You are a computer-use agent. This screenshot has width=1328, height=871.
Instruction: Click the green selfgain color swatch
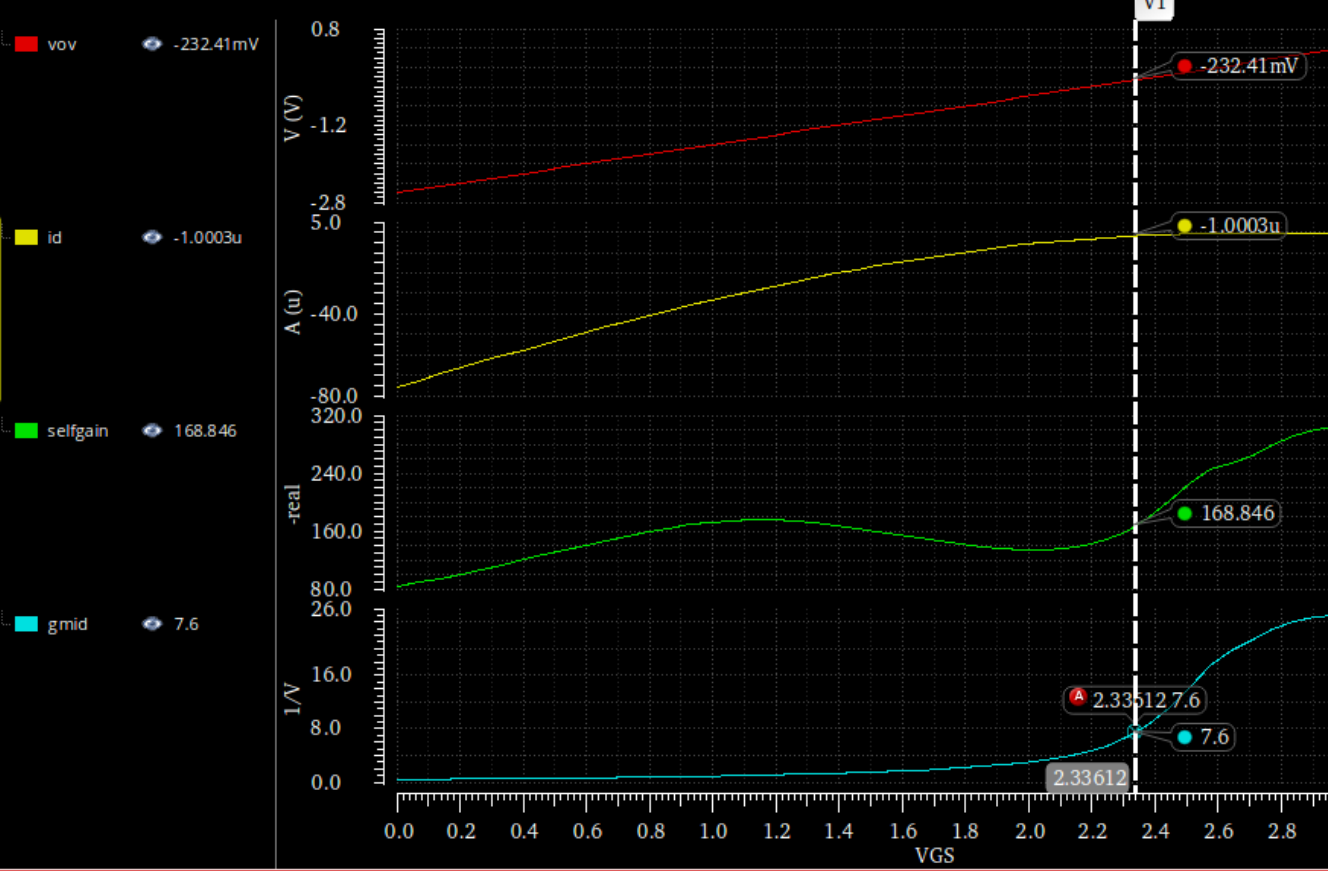27,431
